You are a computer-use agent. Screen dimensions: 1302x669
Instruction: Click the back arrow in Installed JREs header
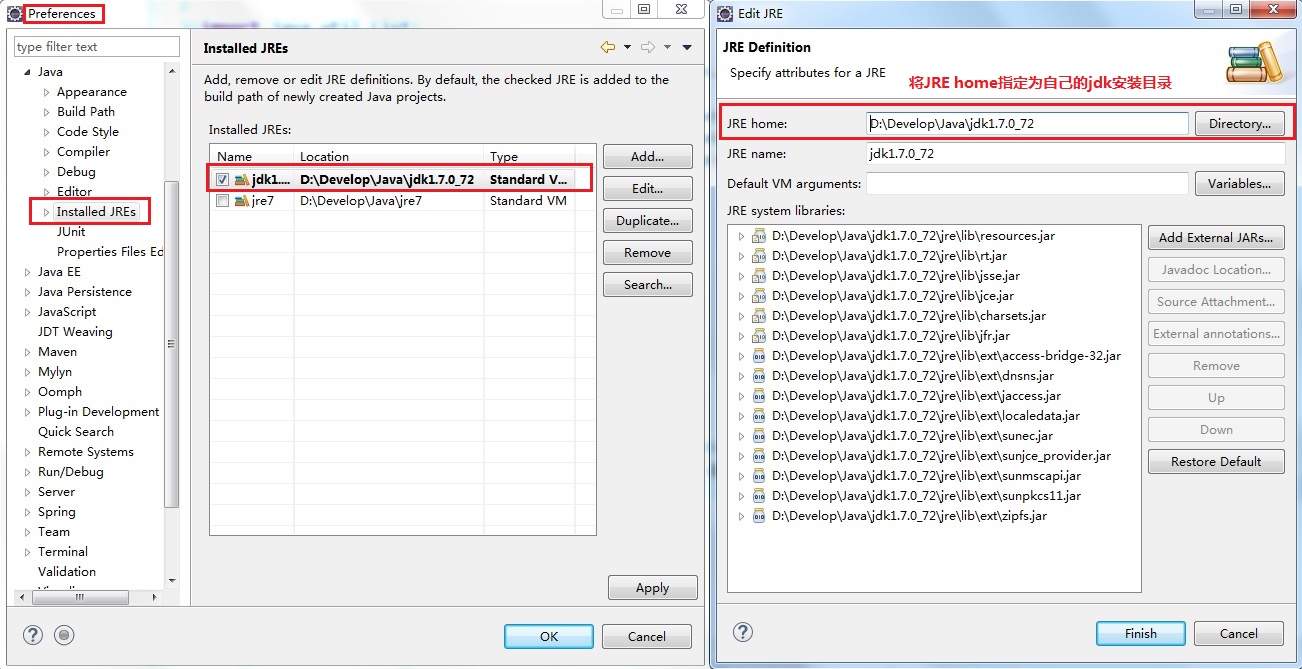click(608, 47)
